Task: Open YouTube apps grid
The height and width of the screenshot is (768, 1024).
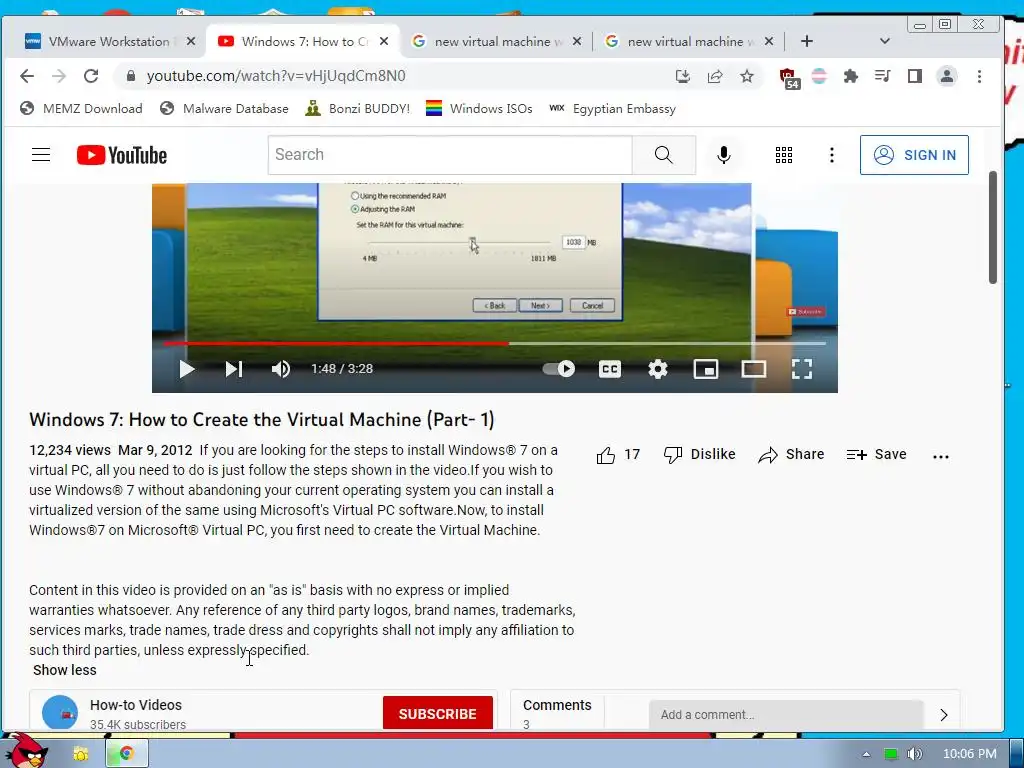Action: point(784,155)
